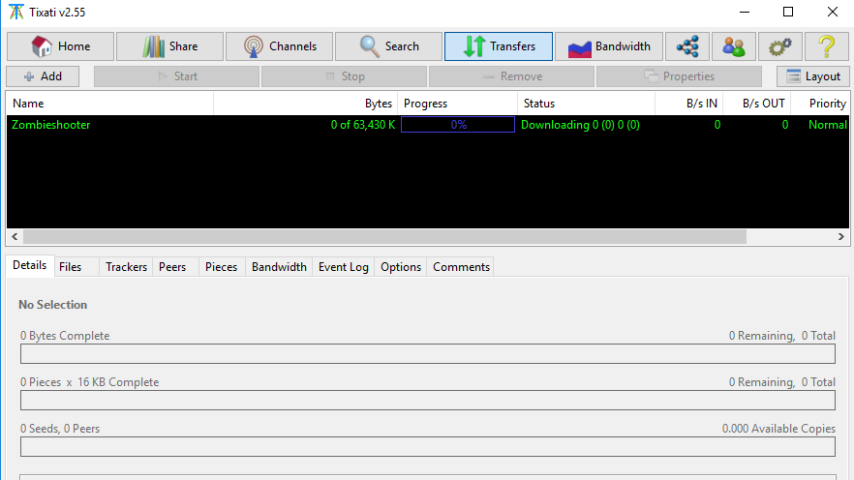Open the Channels section
Screen dimensions: 854x480
click(279, 46)
